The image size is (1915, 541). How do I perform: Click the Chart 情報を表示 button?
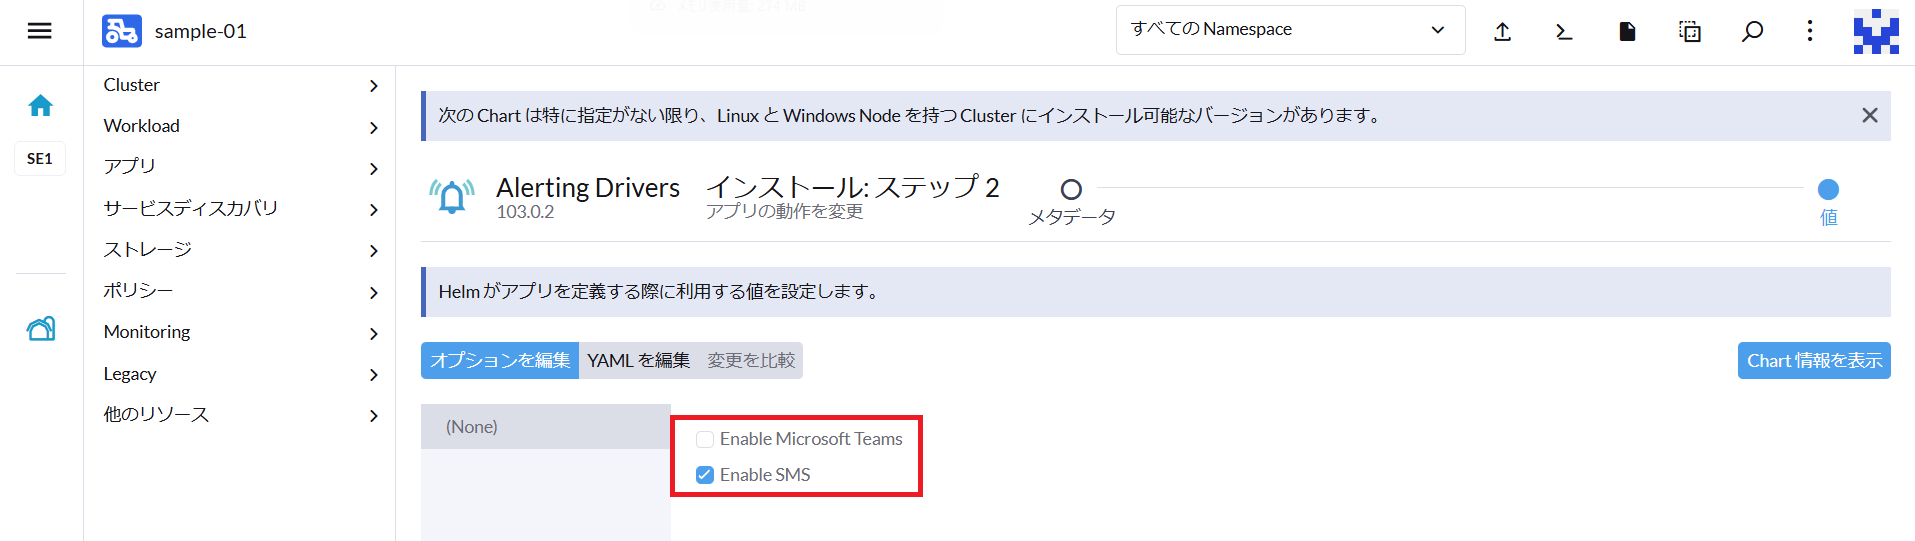point(1813,361)
